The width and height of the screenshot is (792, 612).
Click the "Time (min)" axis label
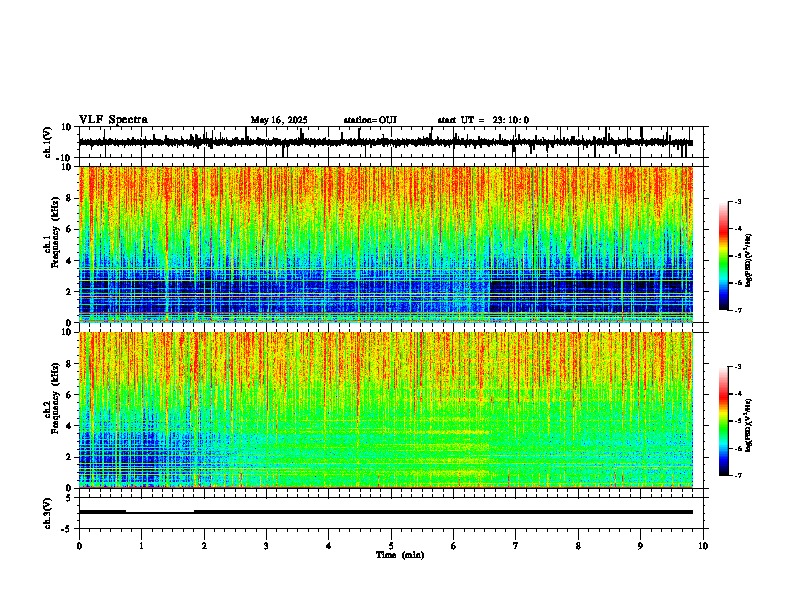400,555
